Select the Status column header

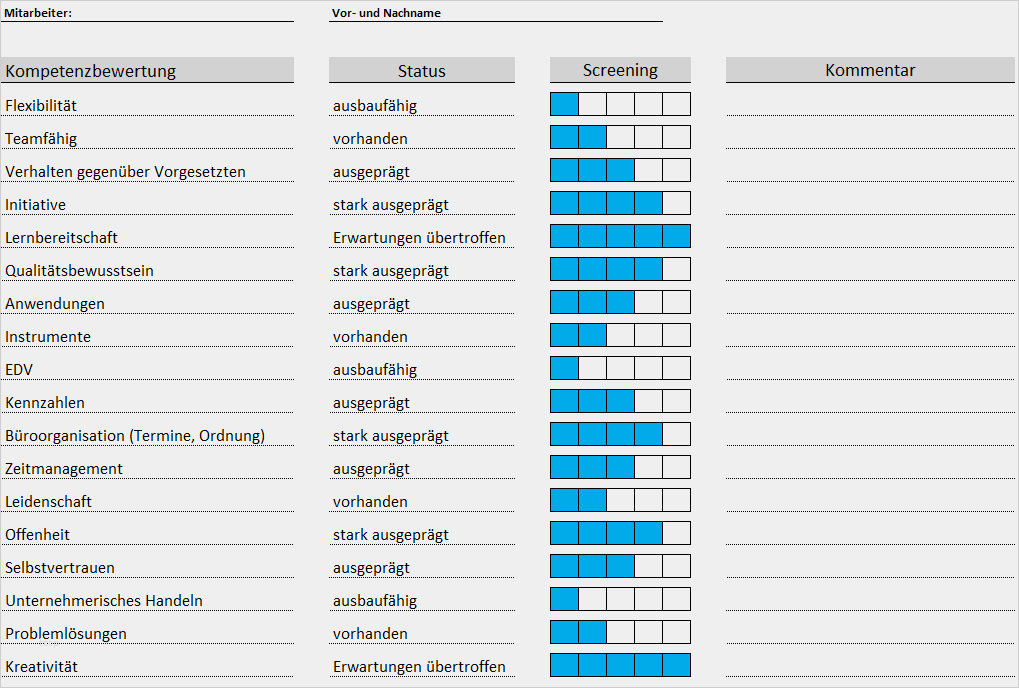[x=421, y=71]
